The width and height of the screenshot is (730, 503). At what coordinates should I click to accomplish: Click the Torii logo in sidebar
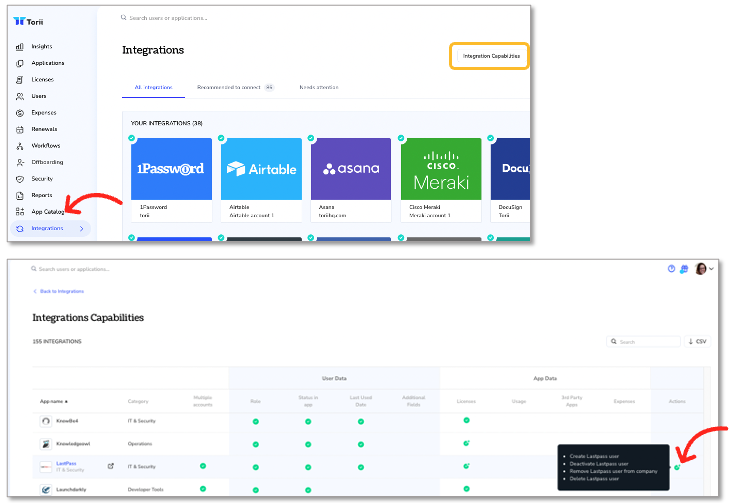28,21
